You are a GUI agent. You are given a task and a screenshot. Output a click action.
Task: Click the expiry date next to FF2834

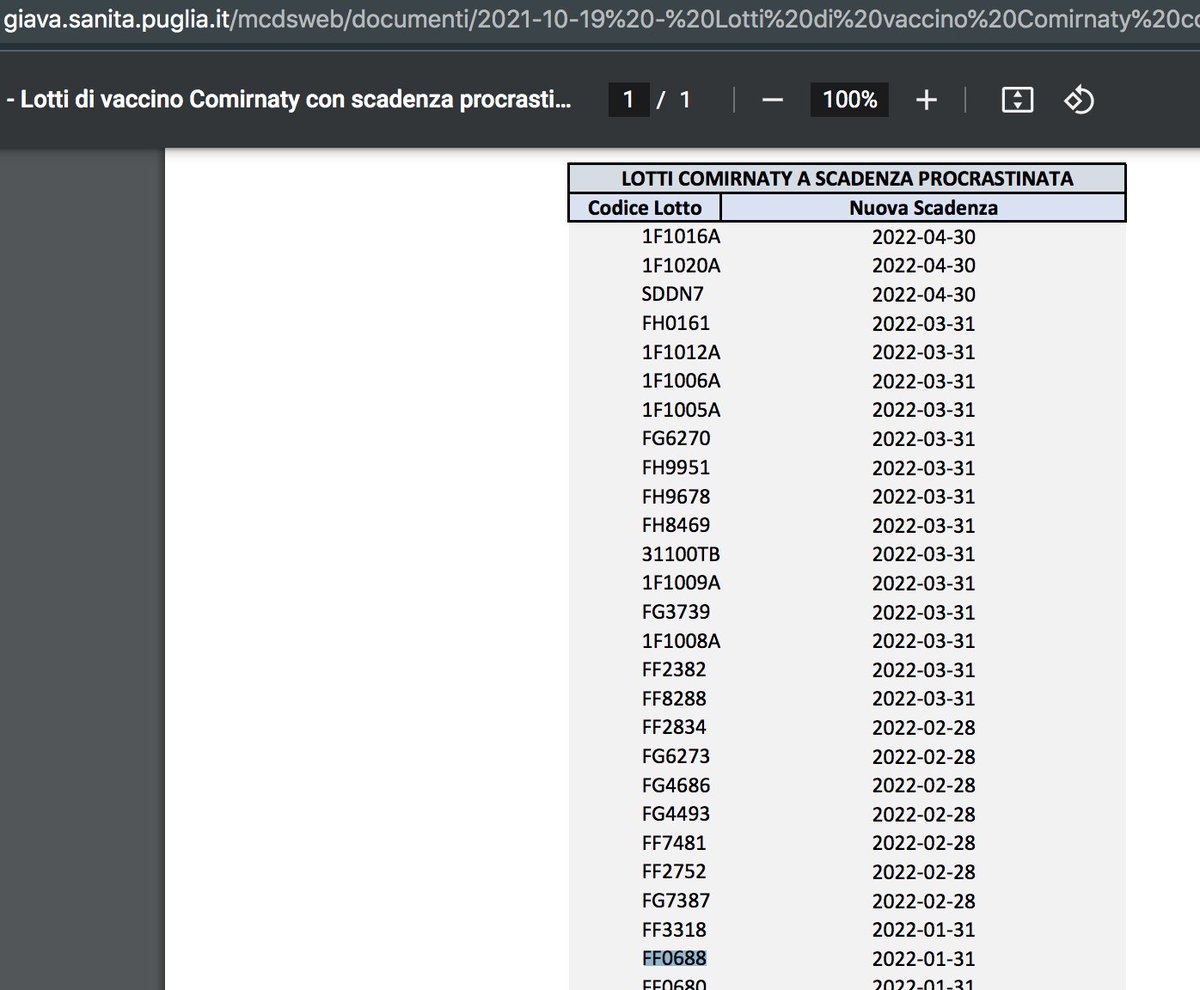pyautogui.click(x=923, y=728)
